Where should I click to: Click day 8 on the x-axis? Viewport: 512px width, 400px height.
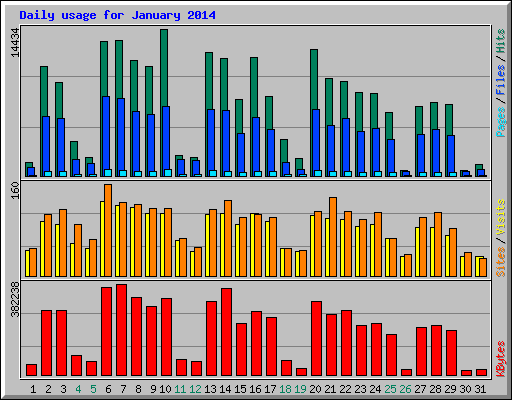coord(138,389)
